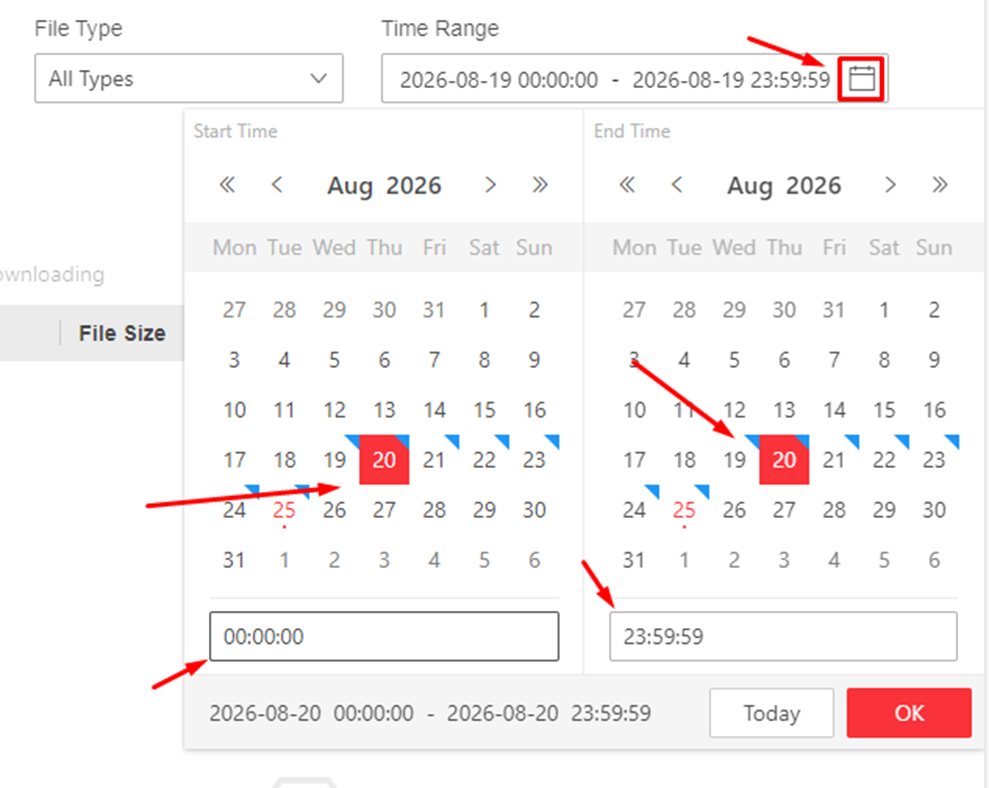
Task: Select August 21 in Start Time calendar
Action: tap(434, 460)
